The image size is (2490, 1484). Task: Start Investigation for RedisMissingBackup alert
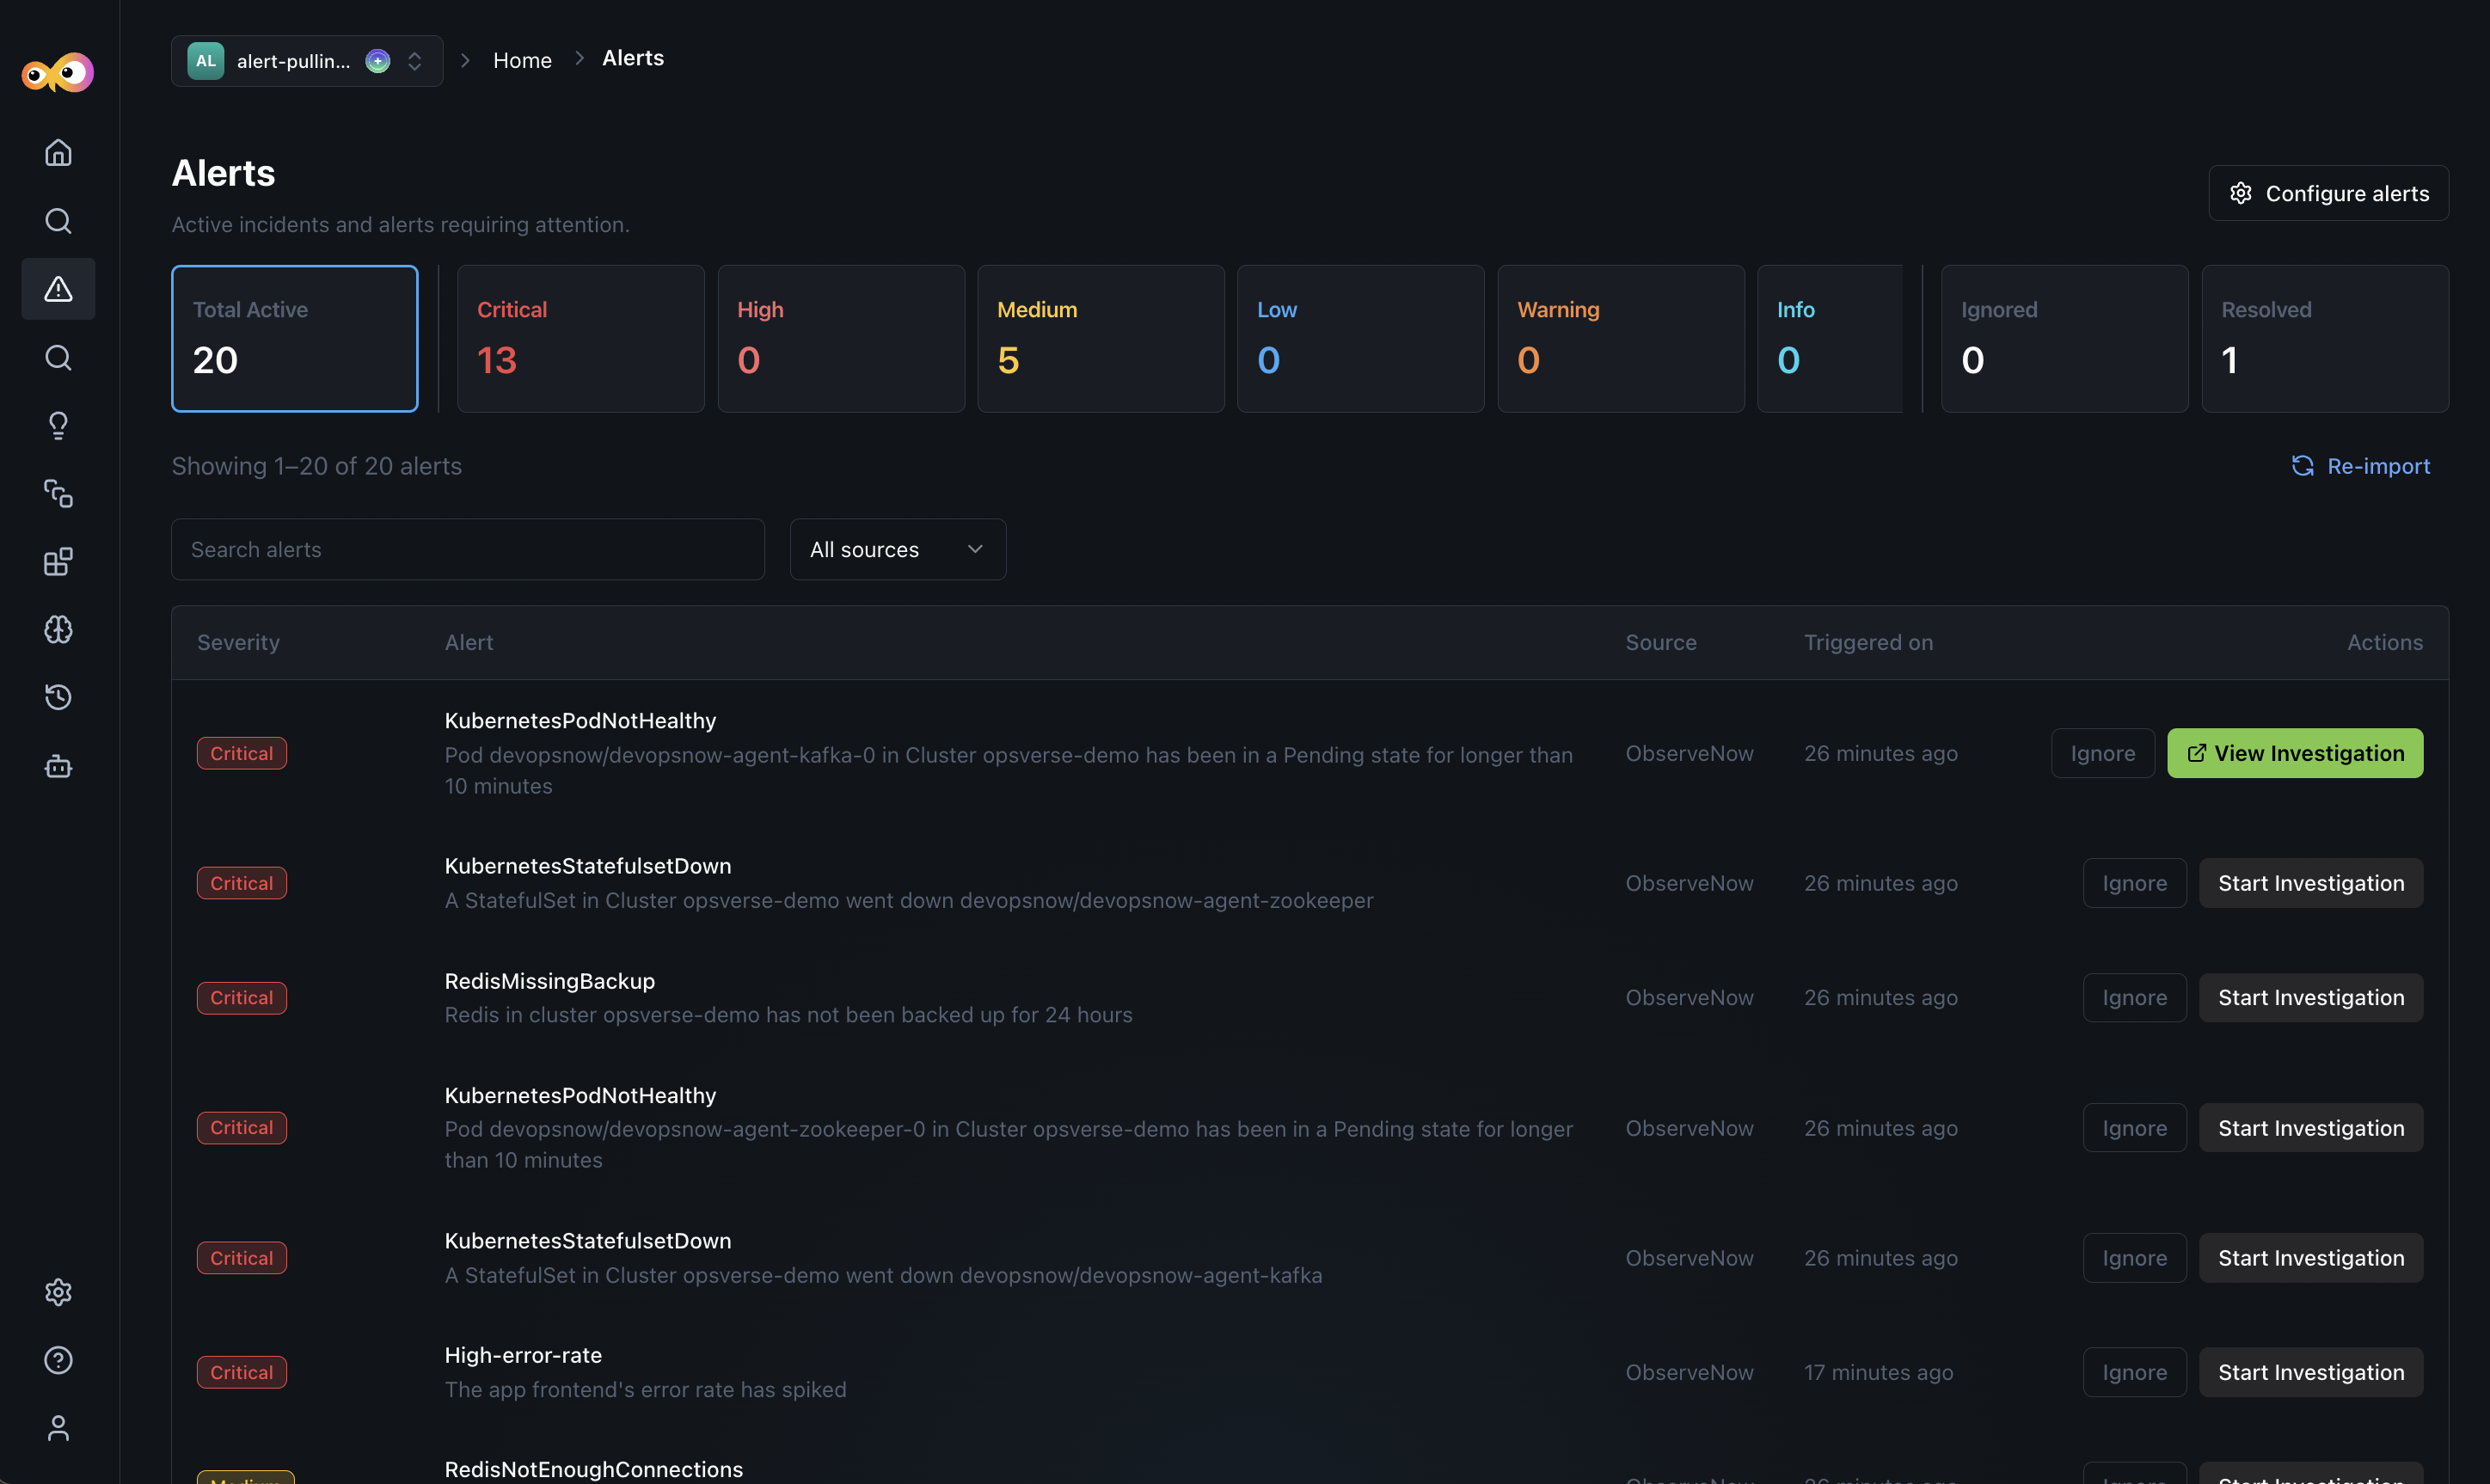point(2311,998)
